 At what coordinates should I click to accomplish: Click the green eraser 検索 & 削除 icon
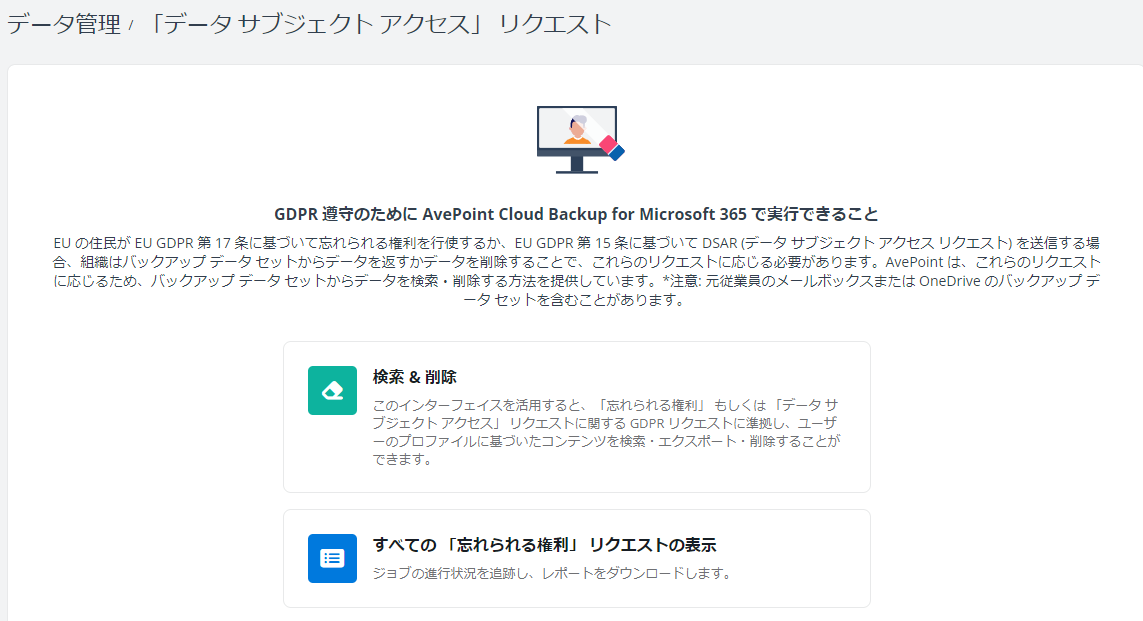point(332,391)
